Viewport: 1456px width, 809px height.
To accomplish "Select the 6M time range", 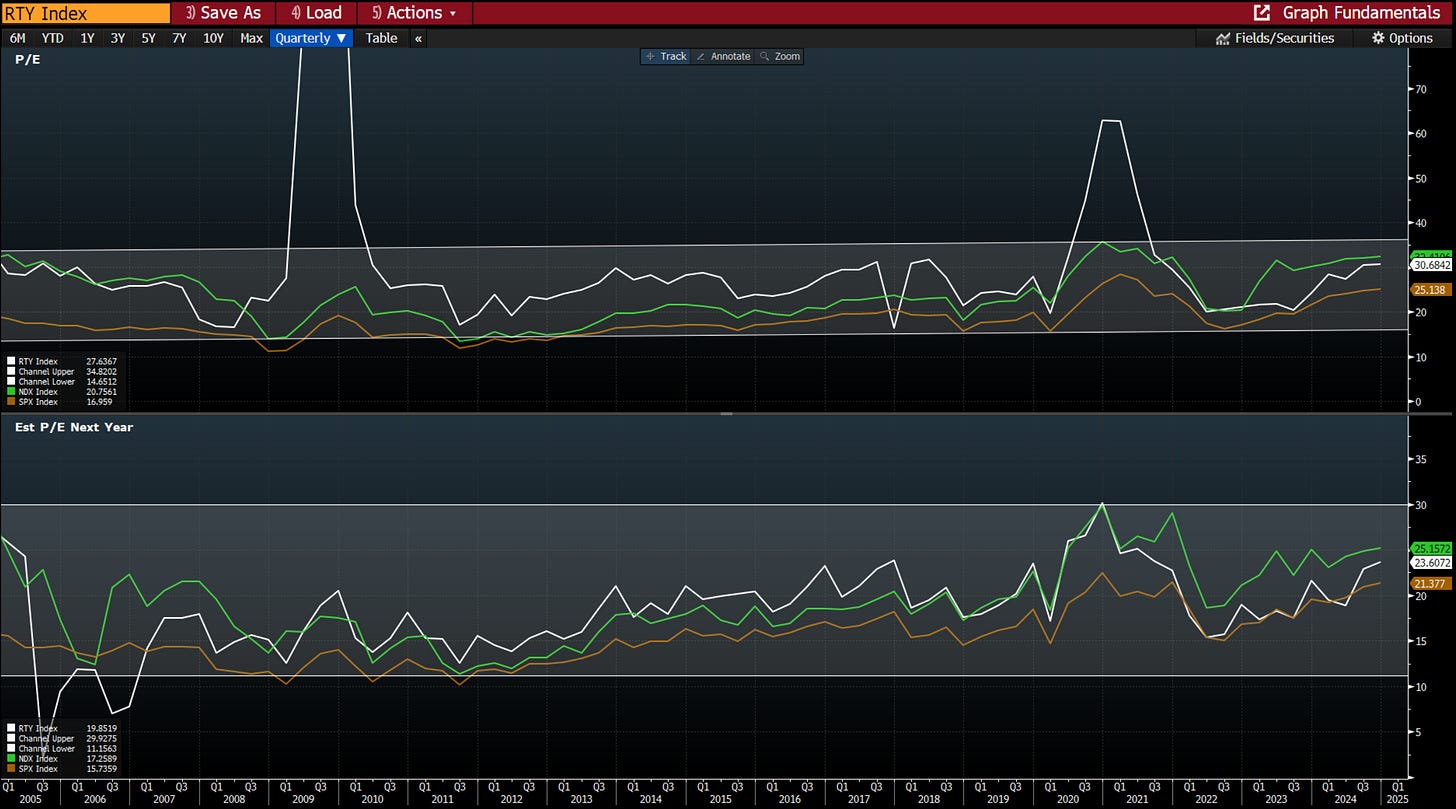I will [x=18, y=38].
